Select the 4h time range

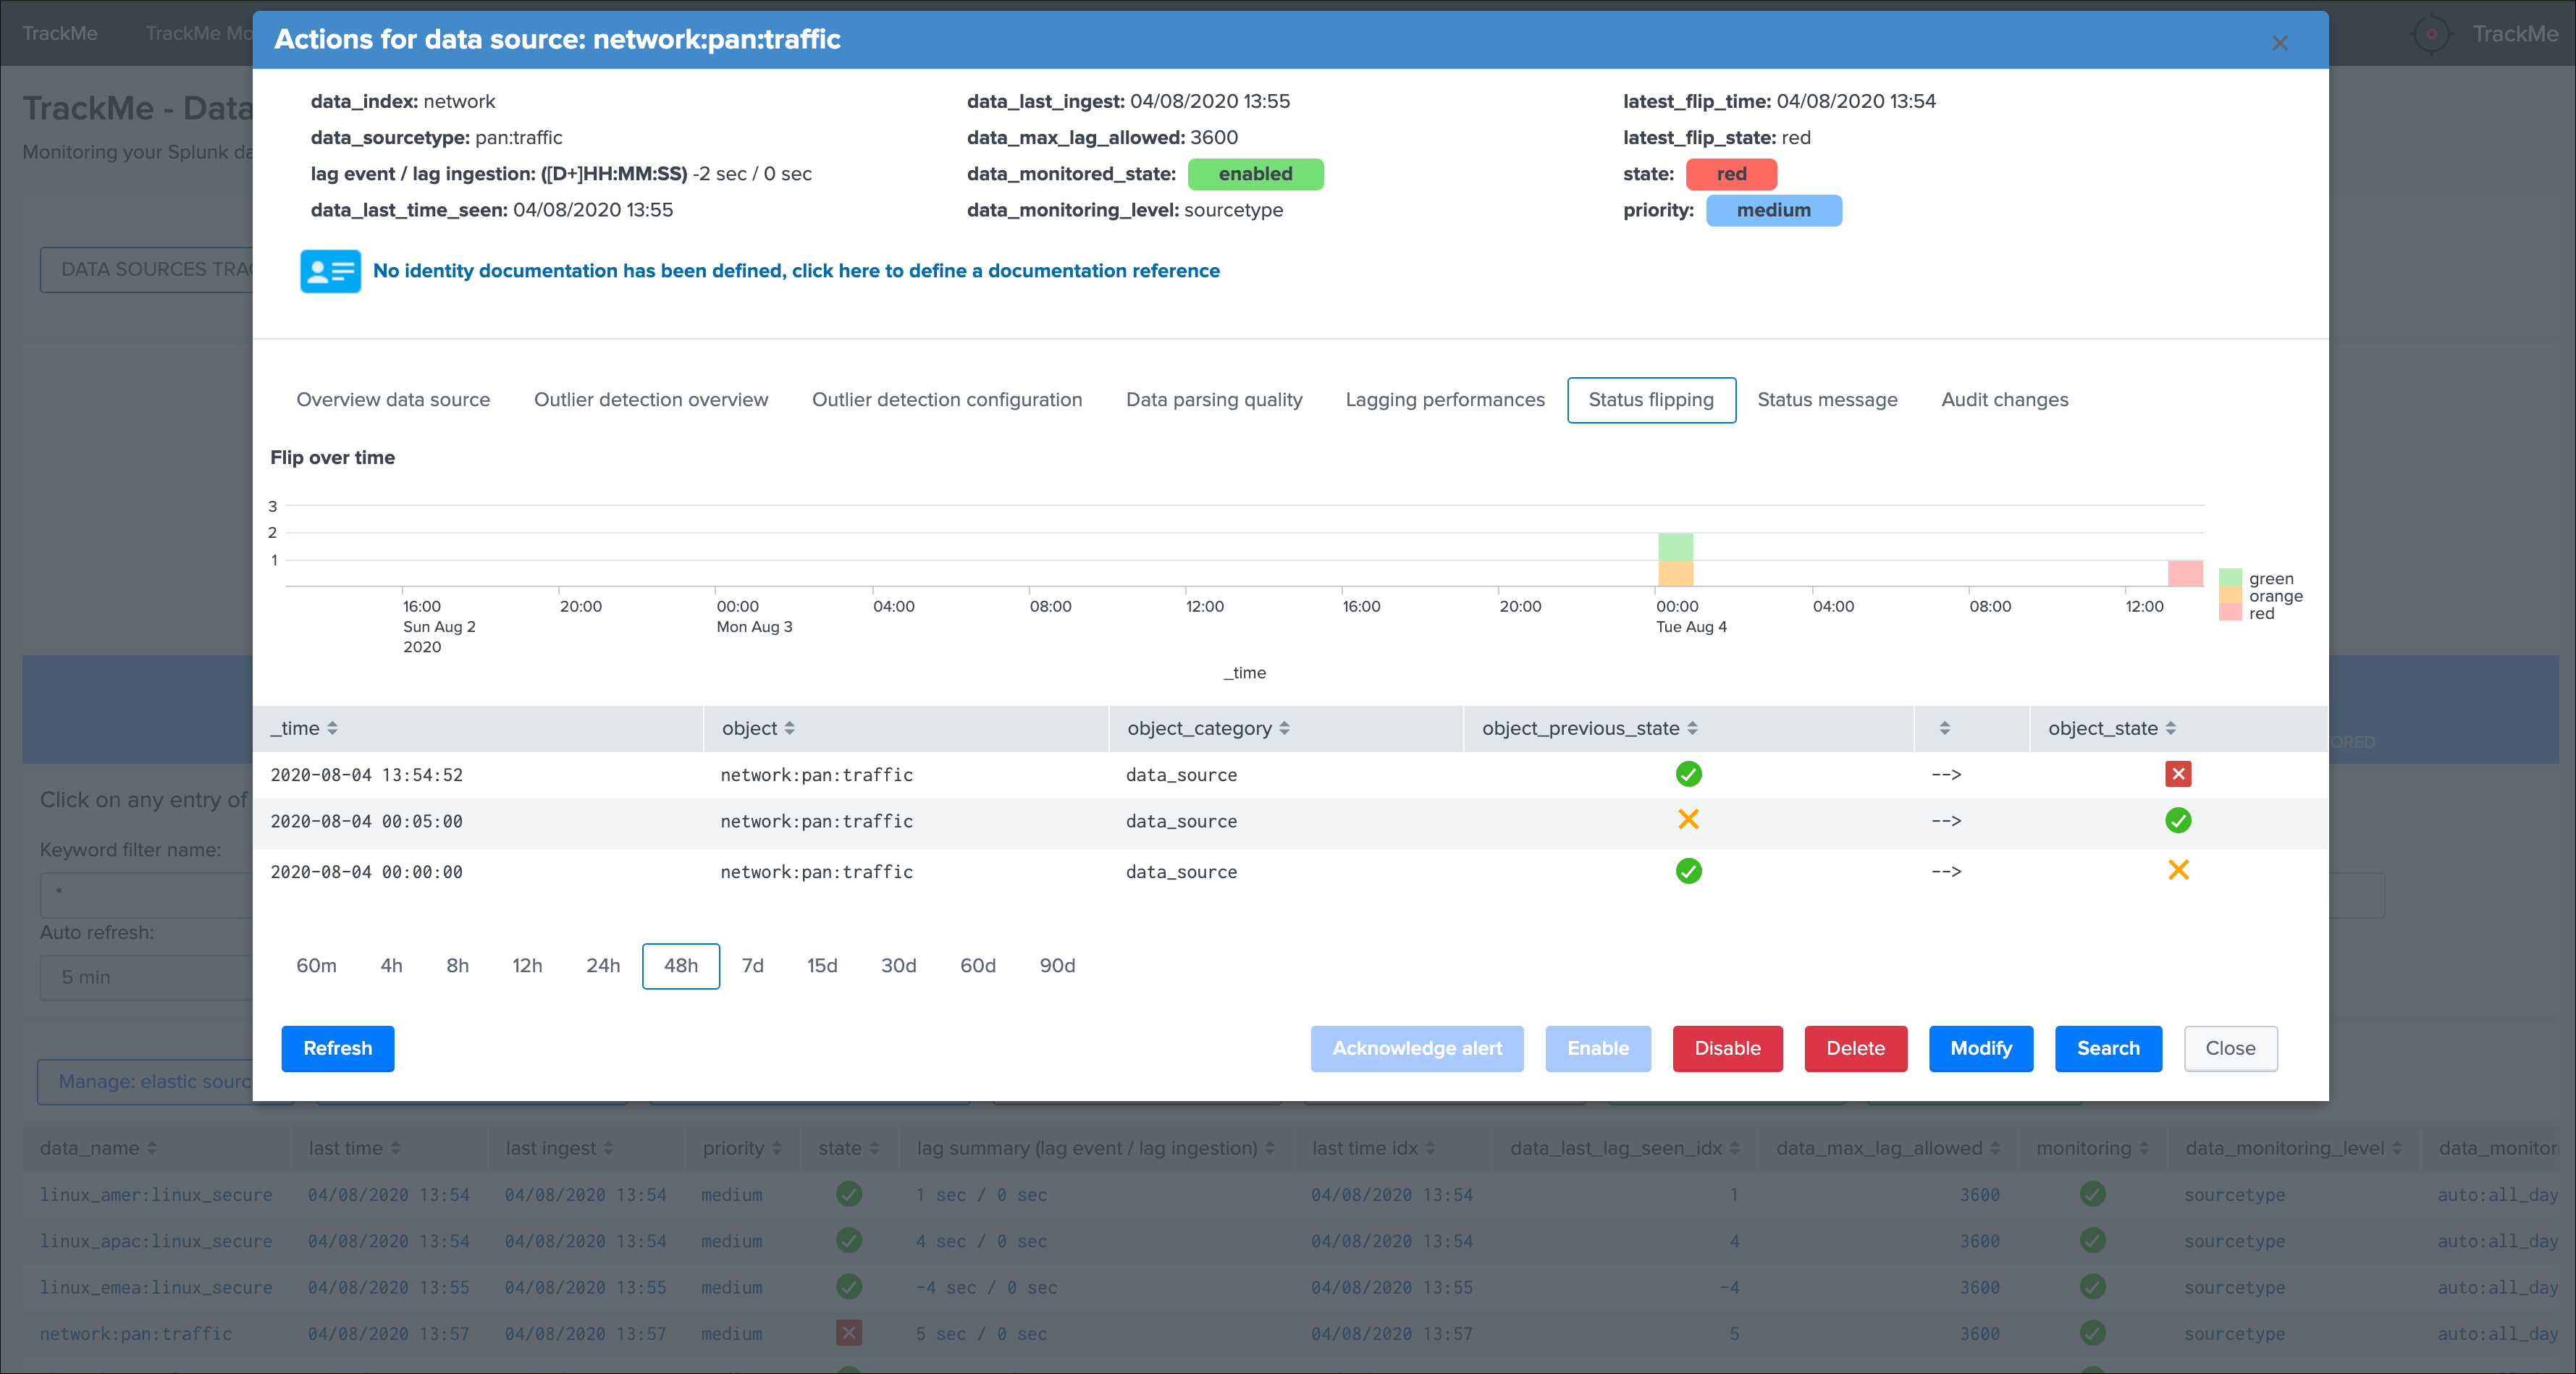pos(391,966)
